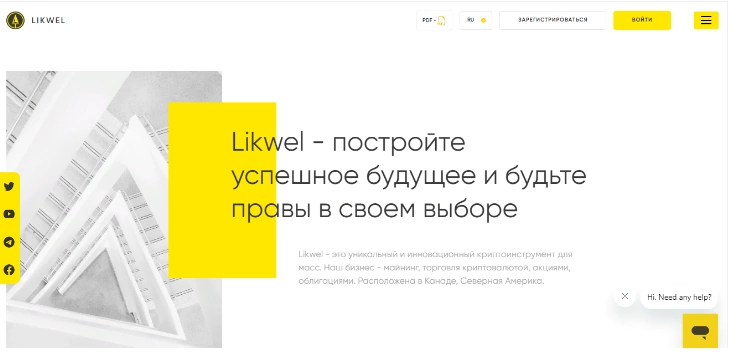Dismiss the chat help message

[x=625, y=296]
